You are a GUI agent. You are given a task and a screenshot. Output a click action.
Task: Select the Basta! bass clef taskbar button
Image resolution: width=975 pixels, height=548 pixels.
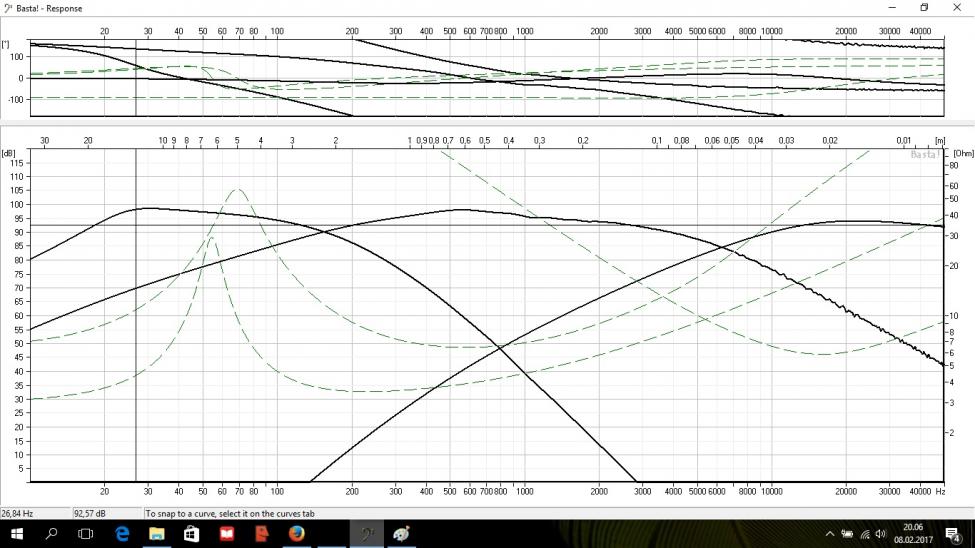tap(367, 534)
